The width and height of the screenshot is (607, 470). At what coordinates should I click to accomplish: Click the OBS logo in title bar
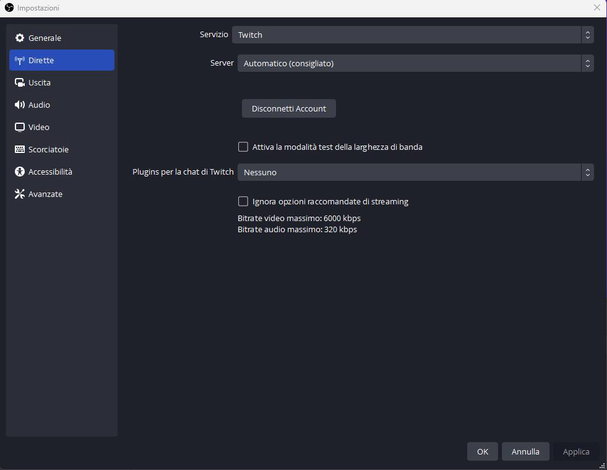point(9,8)
